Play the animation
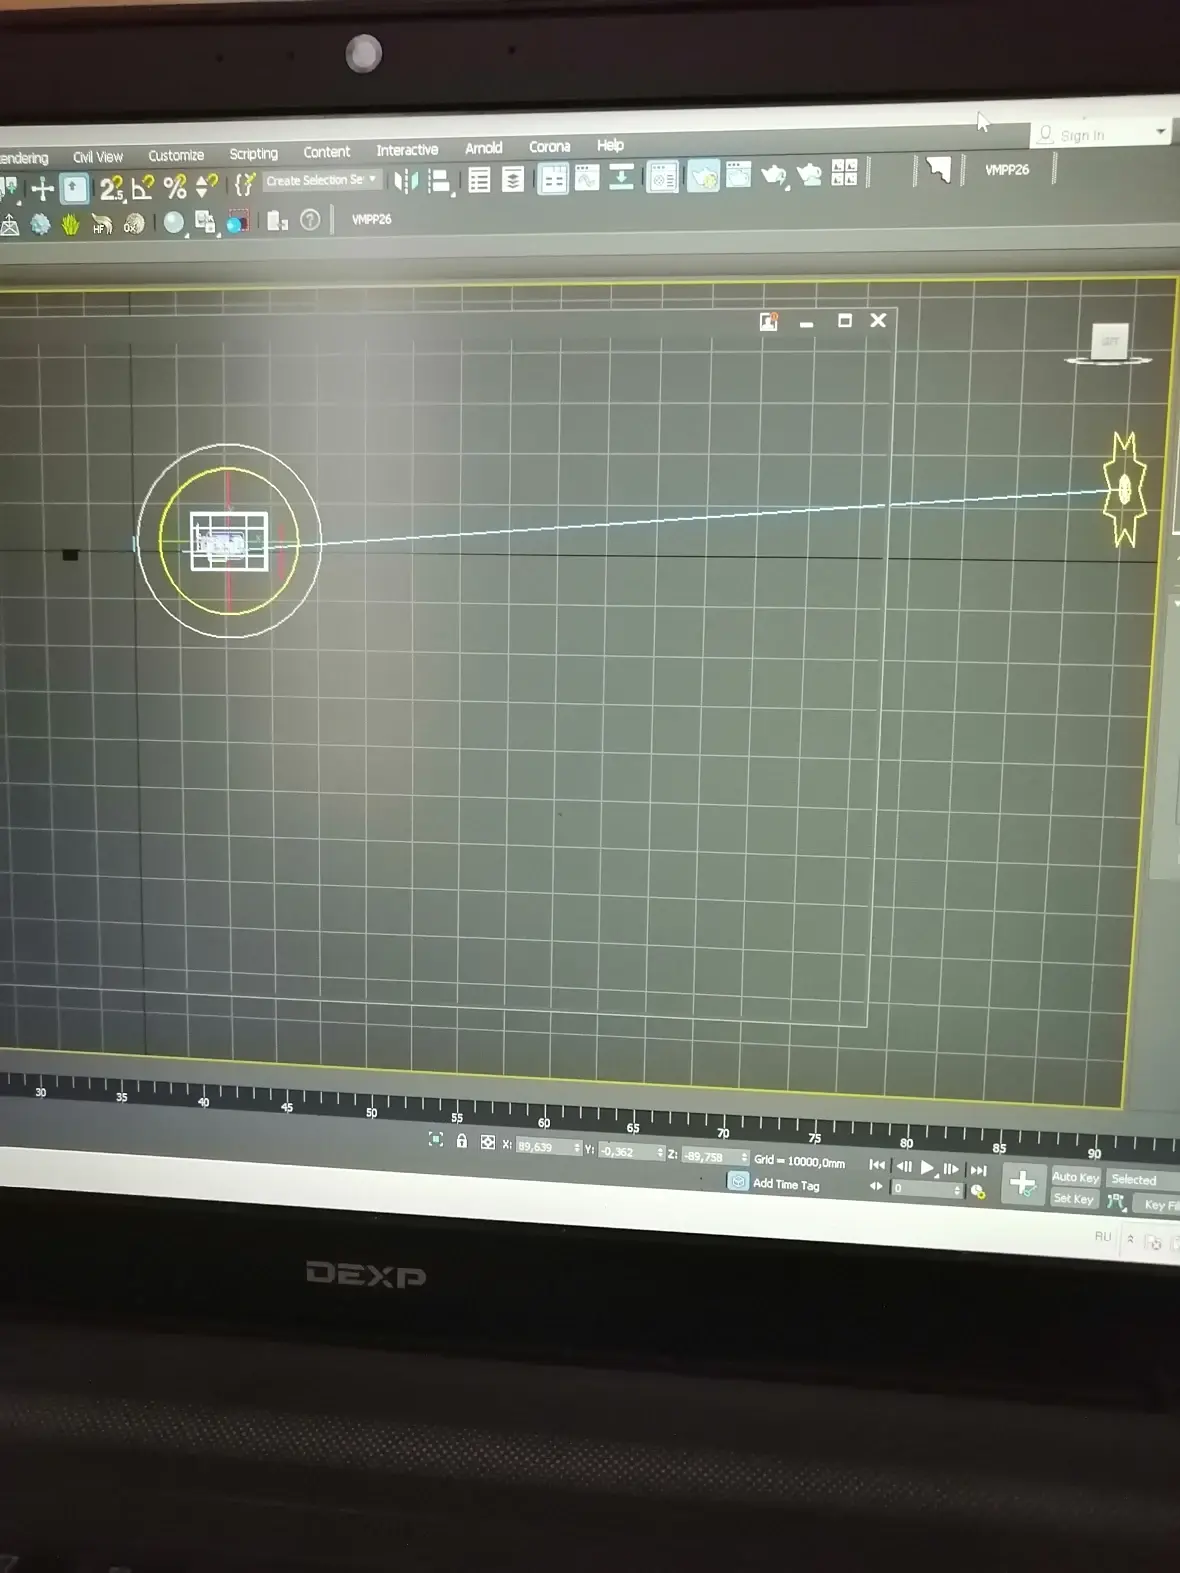This screenshot has width=1180, height=1573. pyautogui.click(x=928, y=1167)
